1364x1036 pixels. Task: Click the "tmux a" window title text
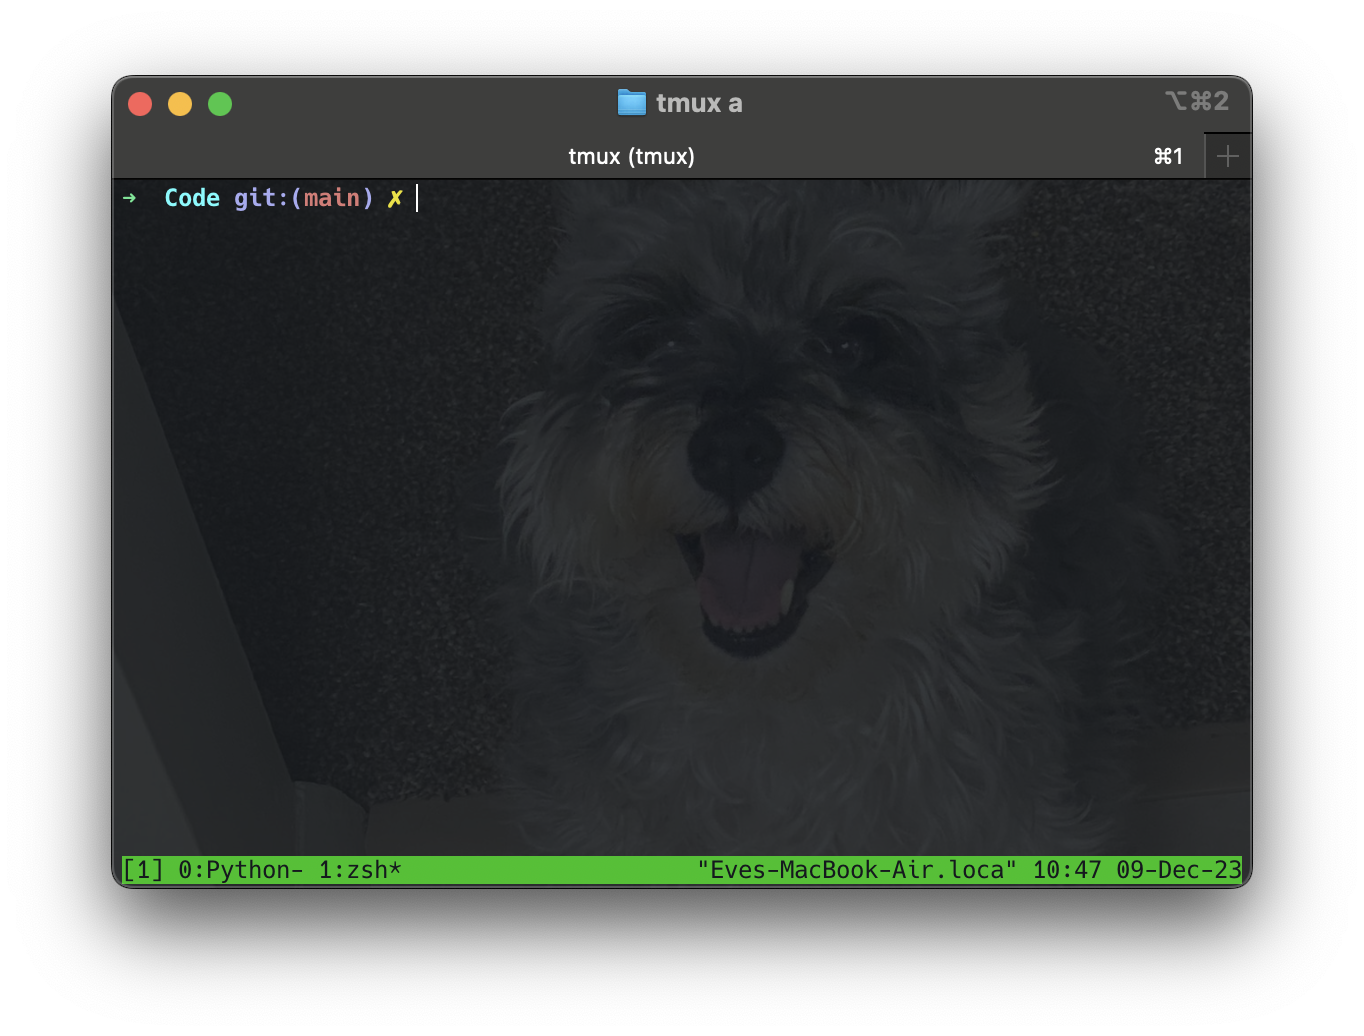click(699, 103)
